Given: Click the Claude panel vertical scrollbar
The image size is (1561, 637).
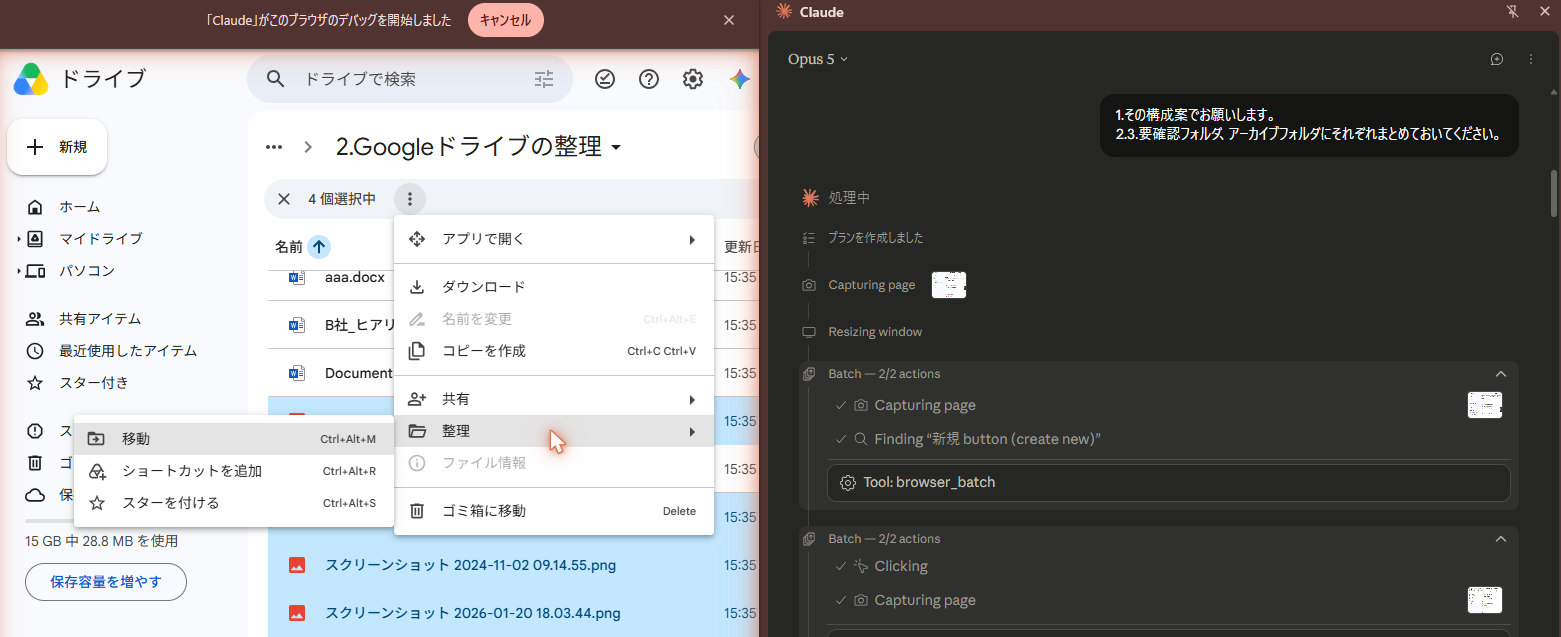Looking at the screenshot, I should pos(1553,193).
